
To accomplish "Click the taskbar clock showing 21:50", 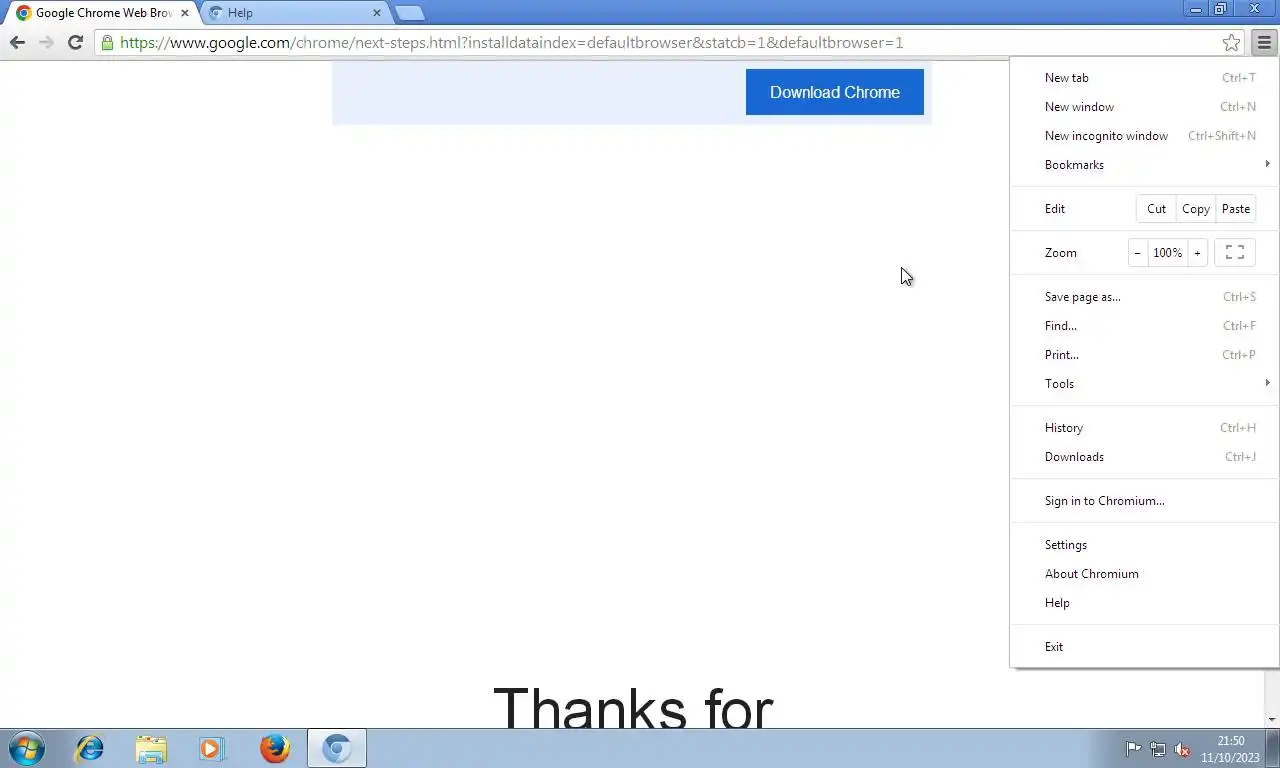I will 1230,749.
